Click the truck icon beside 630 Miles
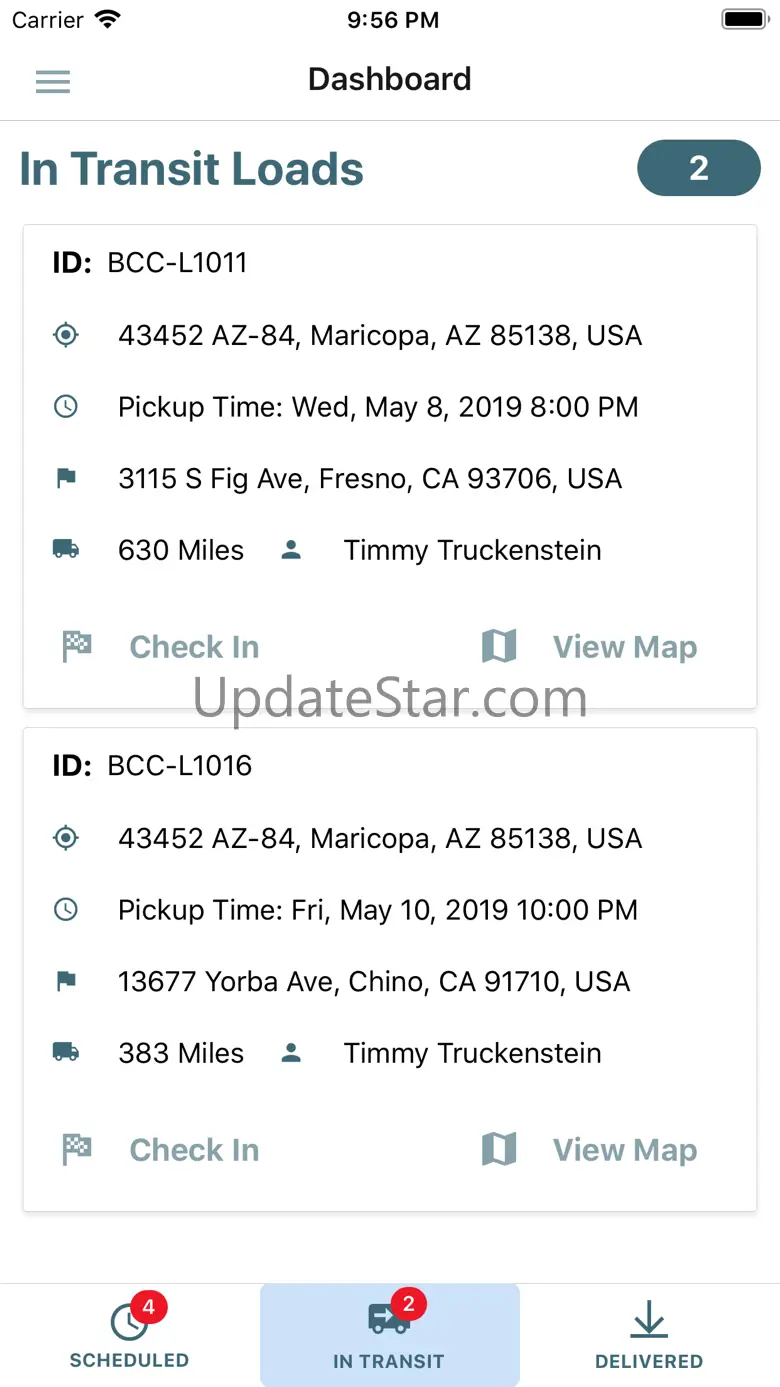 [x=66, y=550]
